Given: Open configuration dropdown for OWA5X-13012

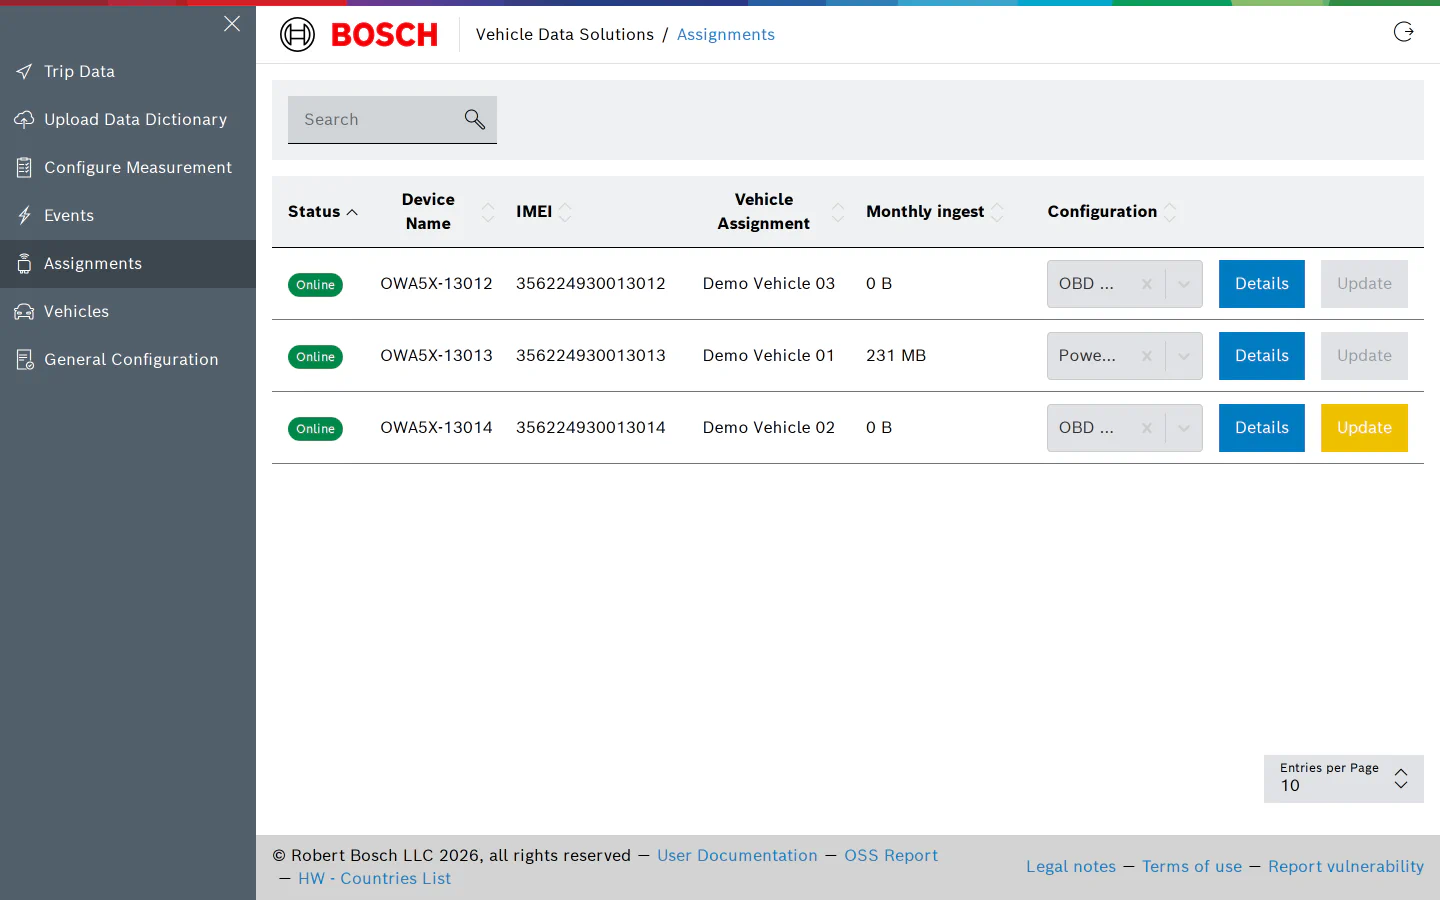Looking at the screenshot, I should tap(1184, 284).
